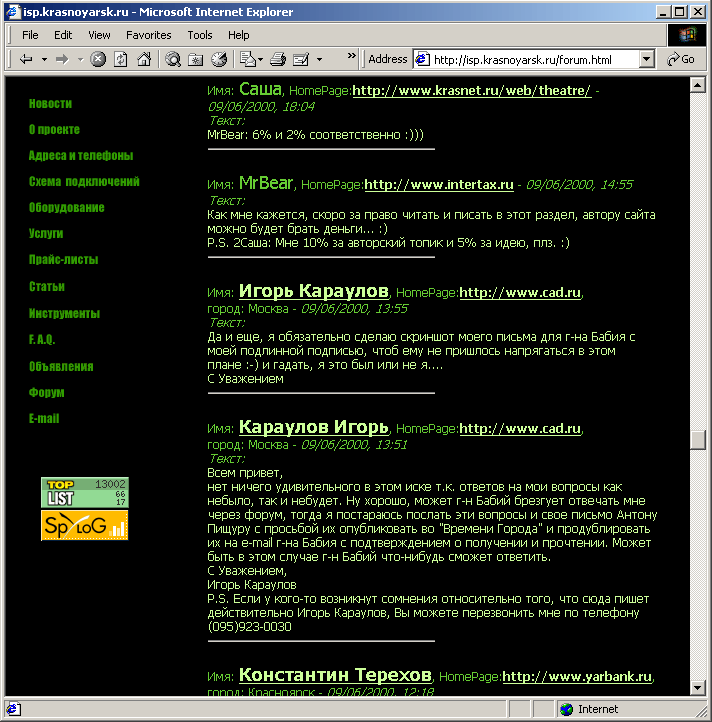Open the Схема подключений link
712x722 pixels.
coord(84,181)
